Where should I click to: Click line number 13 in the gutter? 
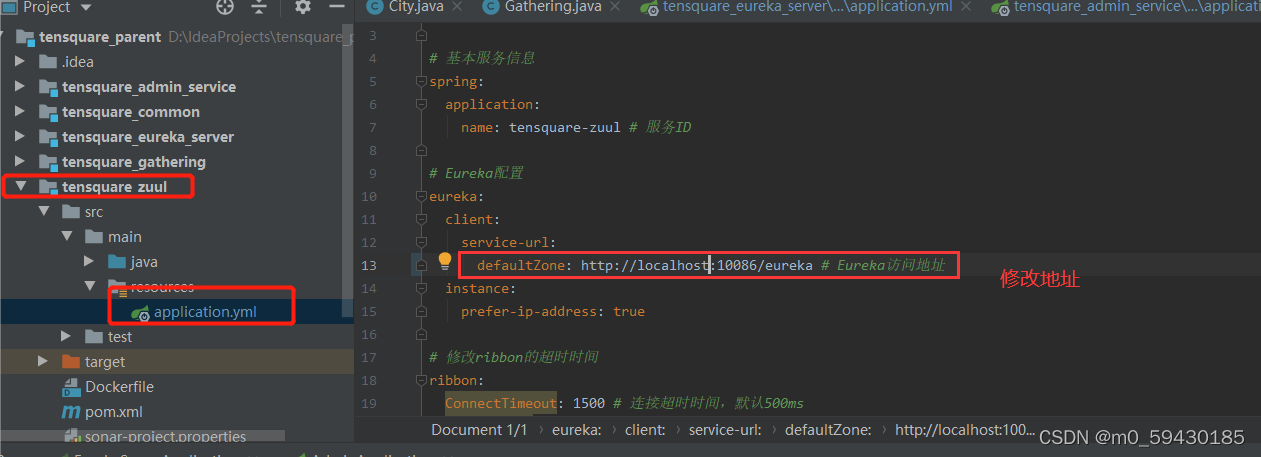coord(369,265)
